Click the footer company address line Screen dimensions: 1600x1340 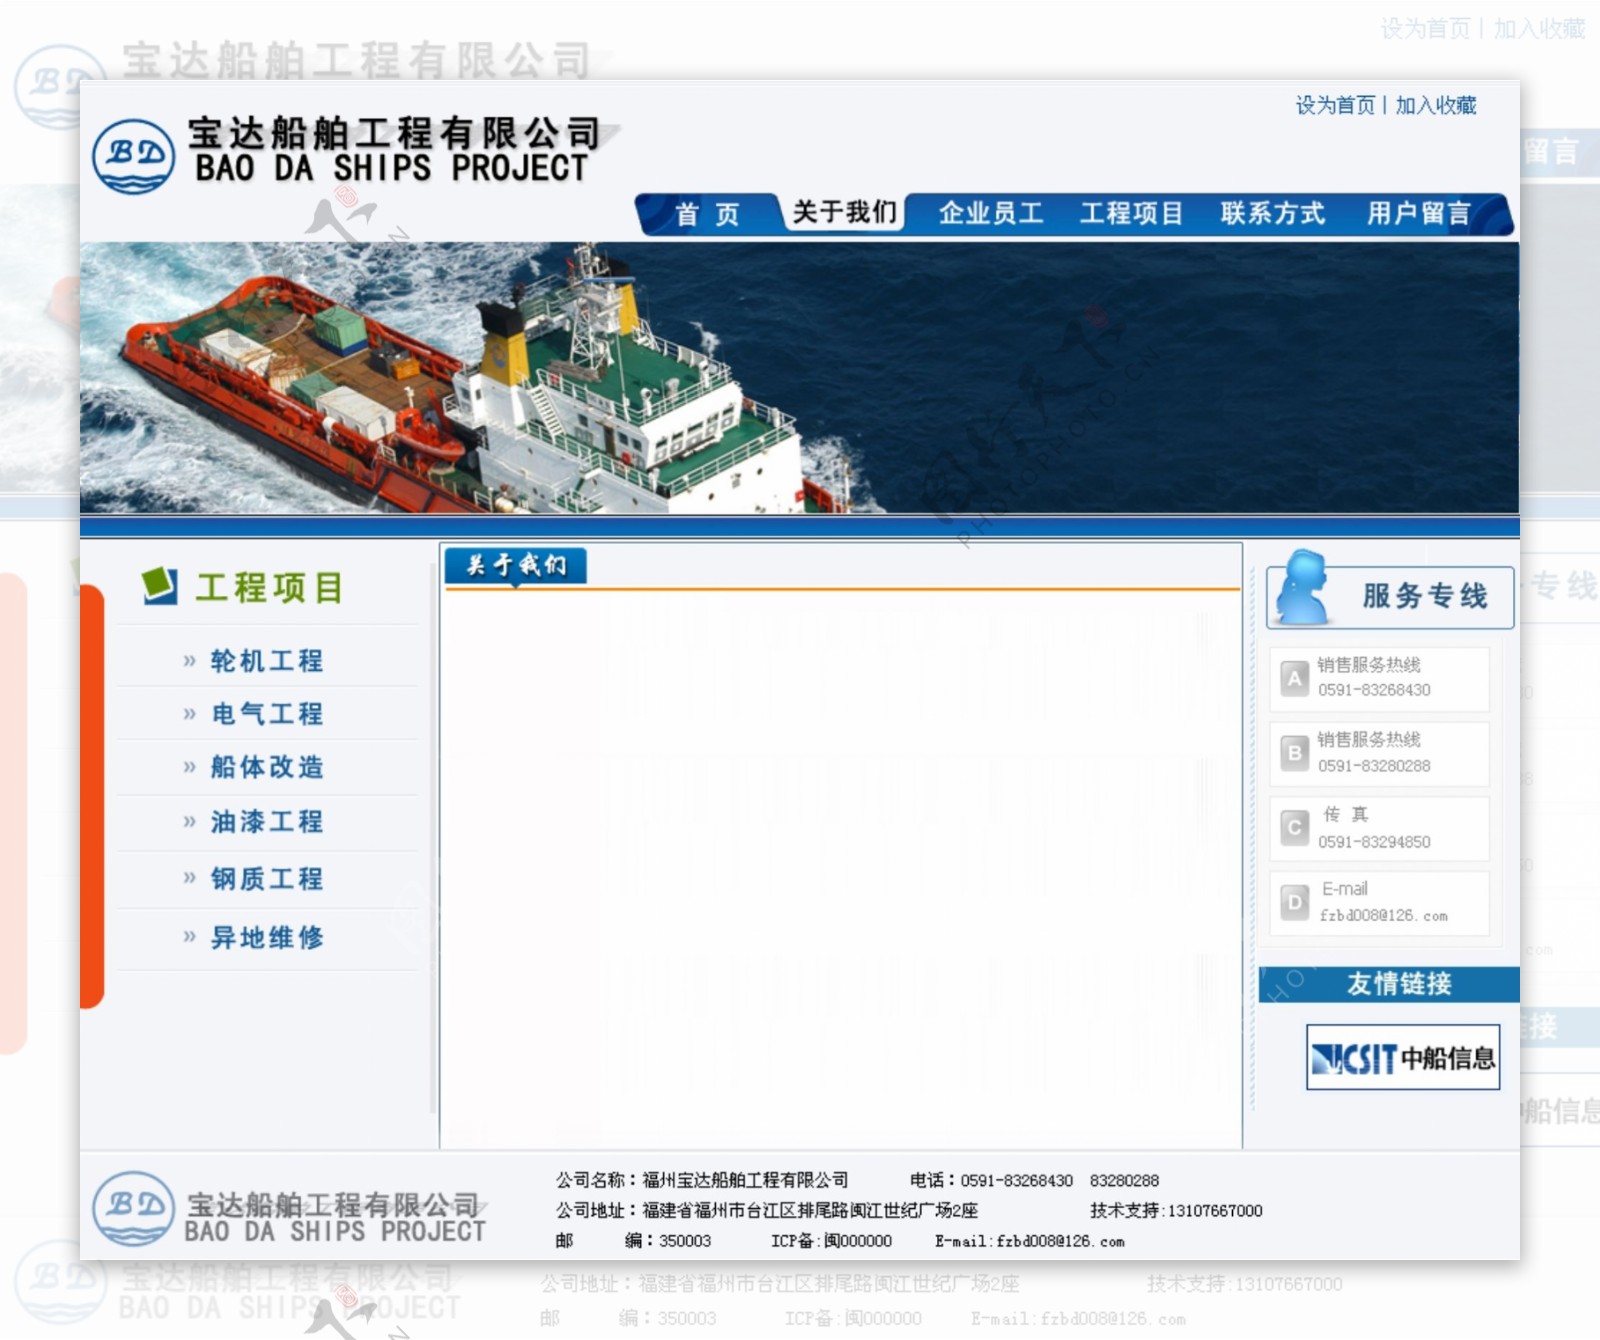(x=767, y=1210)
